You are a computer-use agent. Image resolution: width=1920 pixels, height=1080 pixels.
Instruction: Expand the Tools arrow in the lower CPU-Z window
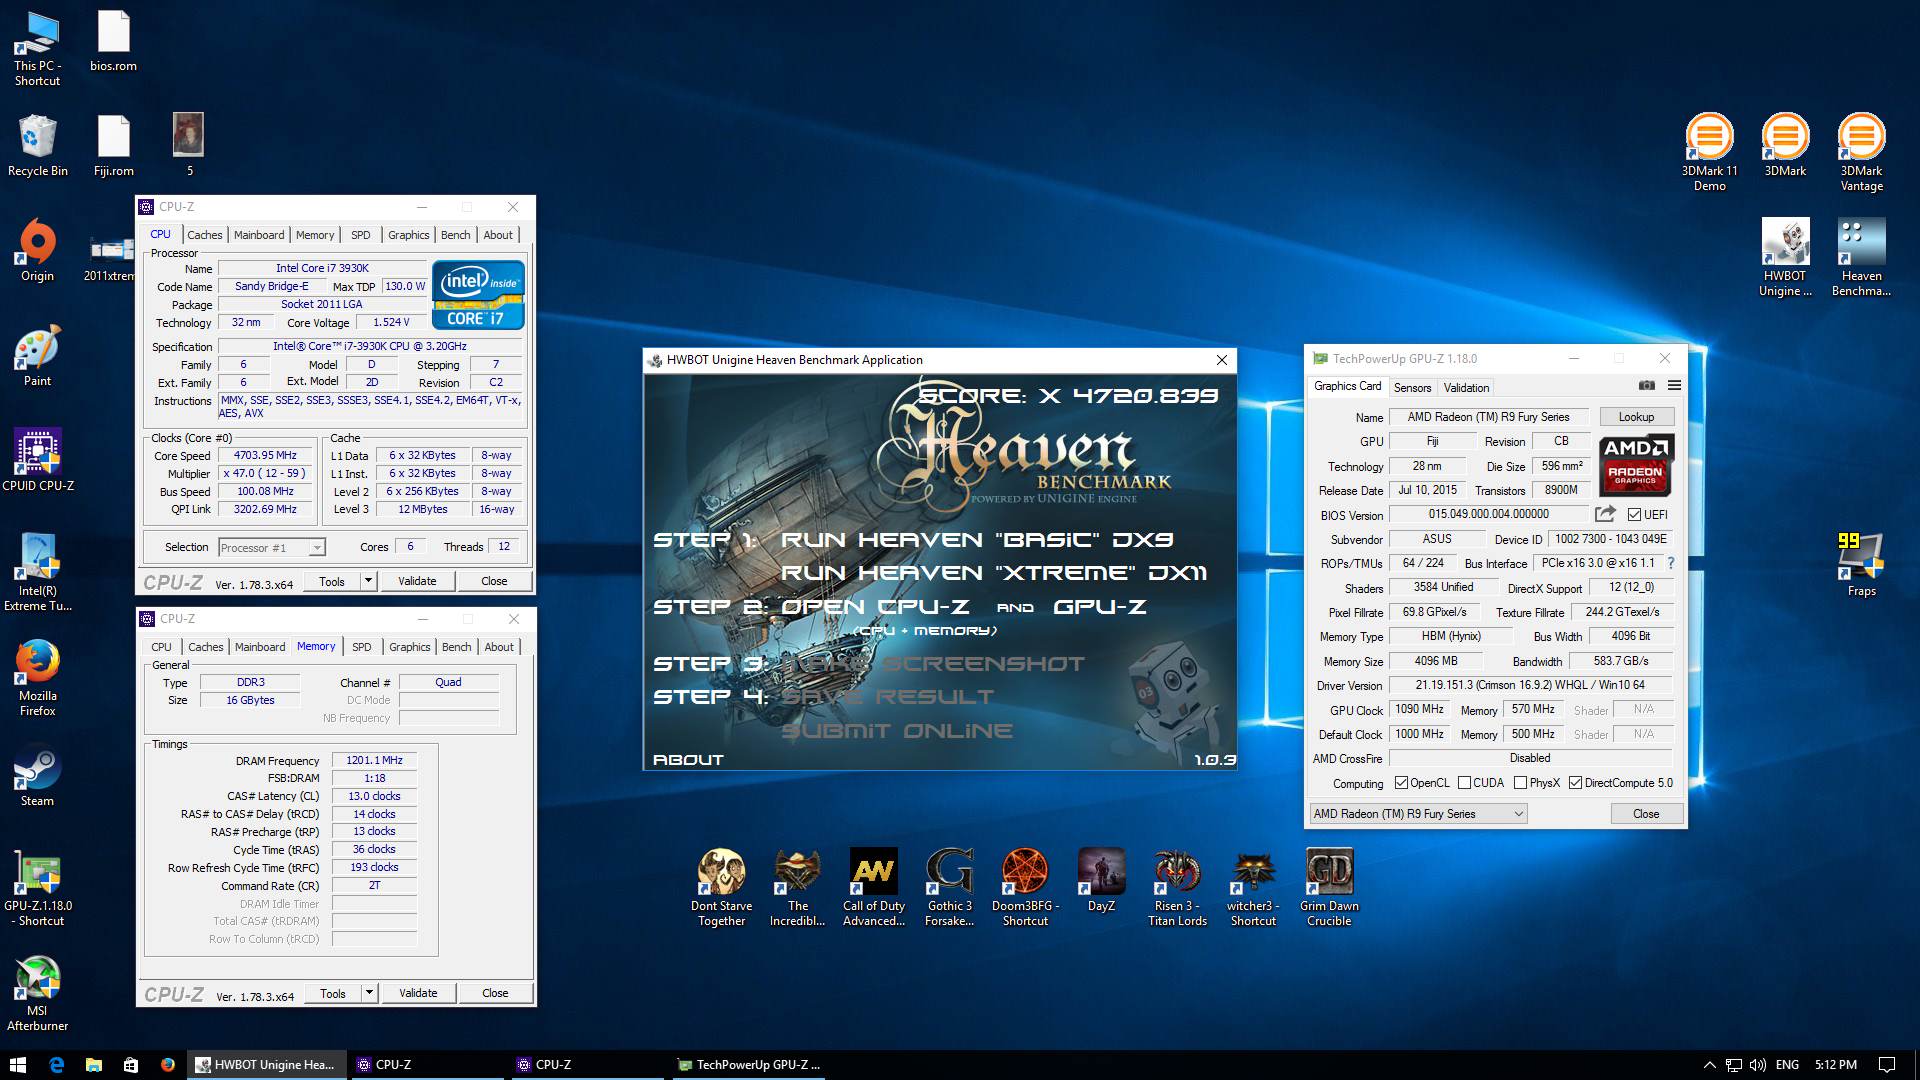(x=369, y=993)
